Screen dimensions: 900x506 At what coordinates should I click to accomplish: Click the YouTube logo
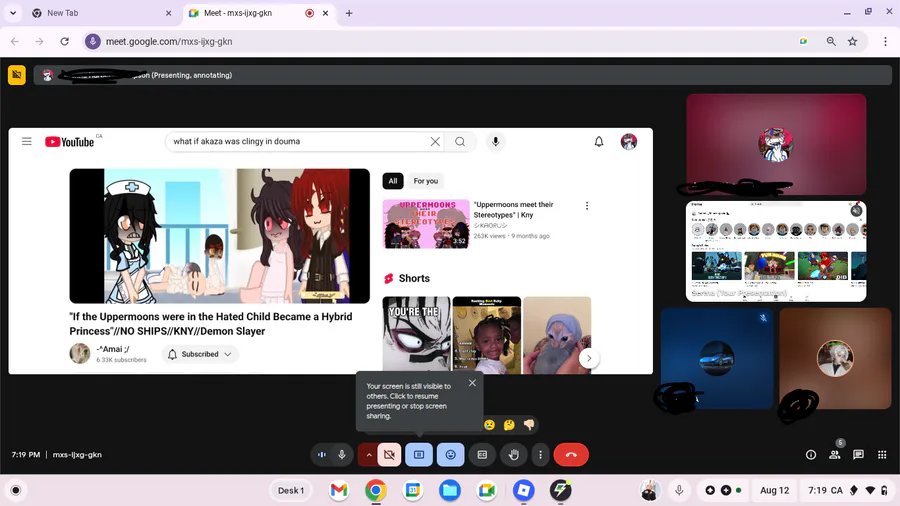coord(69,142)
